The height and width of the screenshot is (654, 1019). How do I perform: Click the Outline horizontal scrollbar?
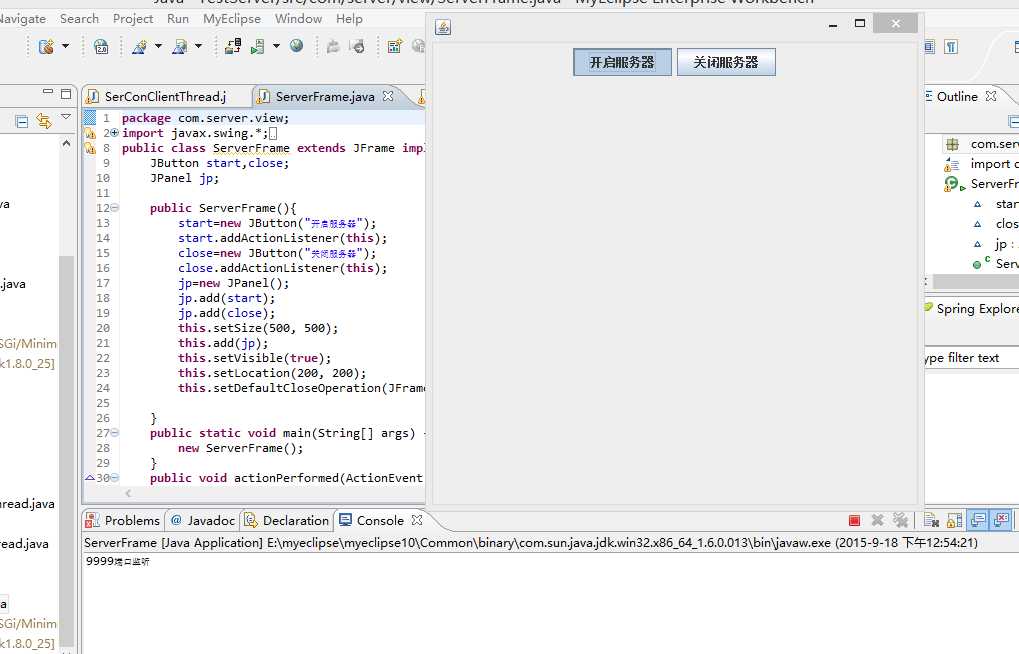[975, 281]
